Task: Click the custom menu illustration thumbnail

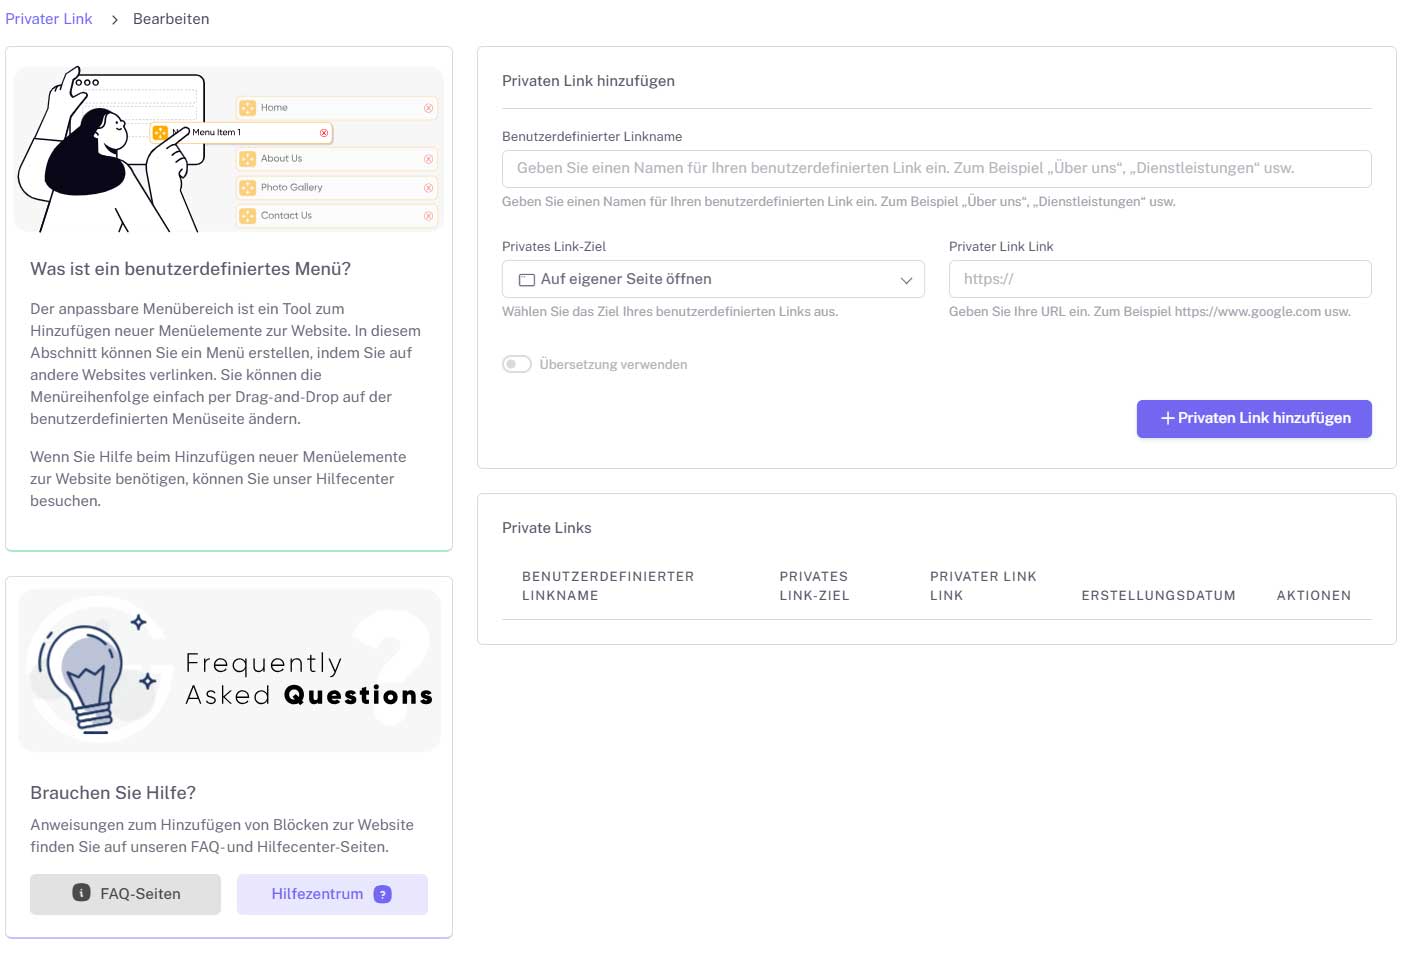Action: [229, 149]
